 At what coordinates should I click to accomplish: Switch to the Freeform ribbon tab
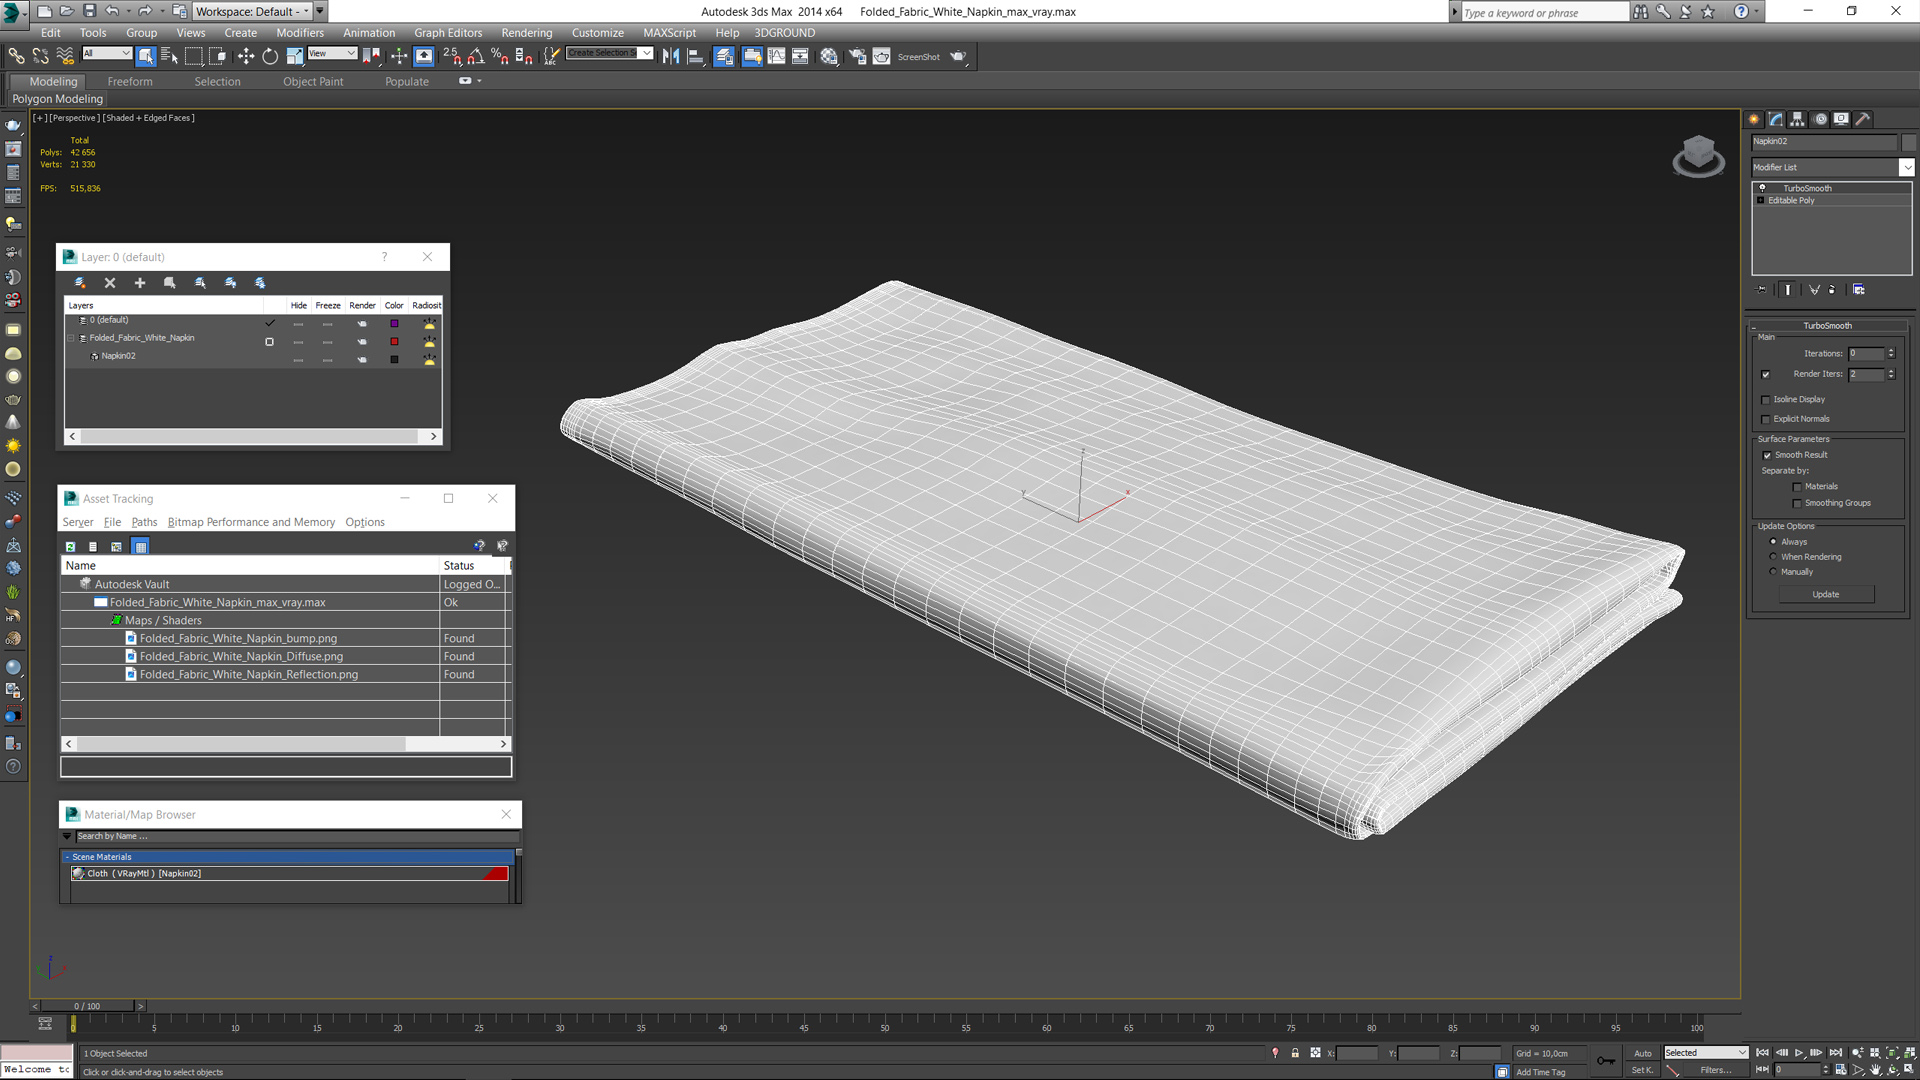tap(130, 82)
